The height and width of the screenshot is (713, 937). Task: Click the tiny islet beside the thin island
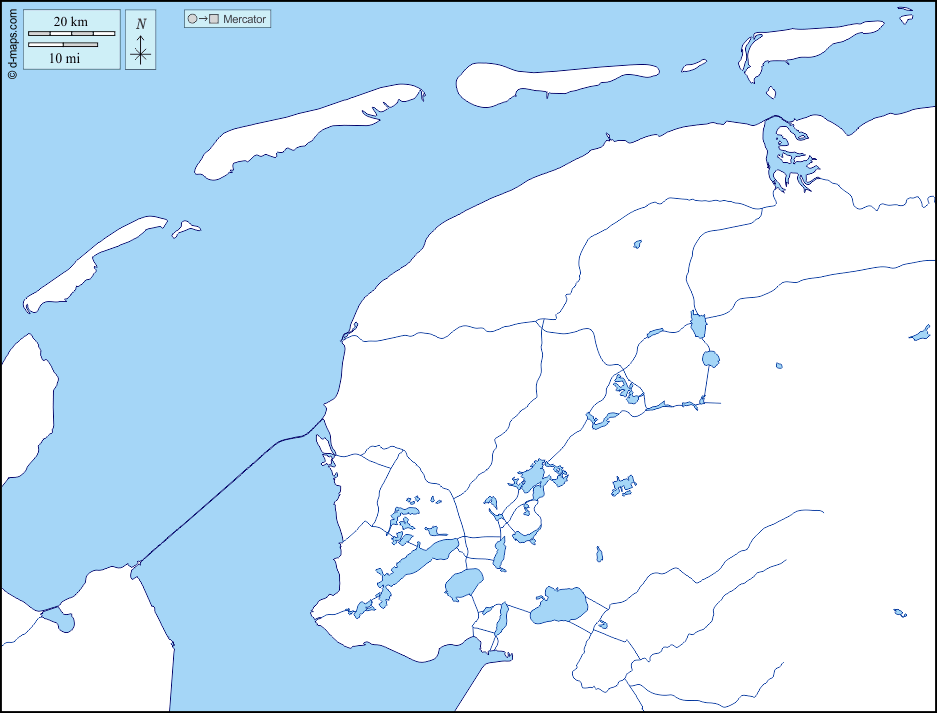(185, 229)
